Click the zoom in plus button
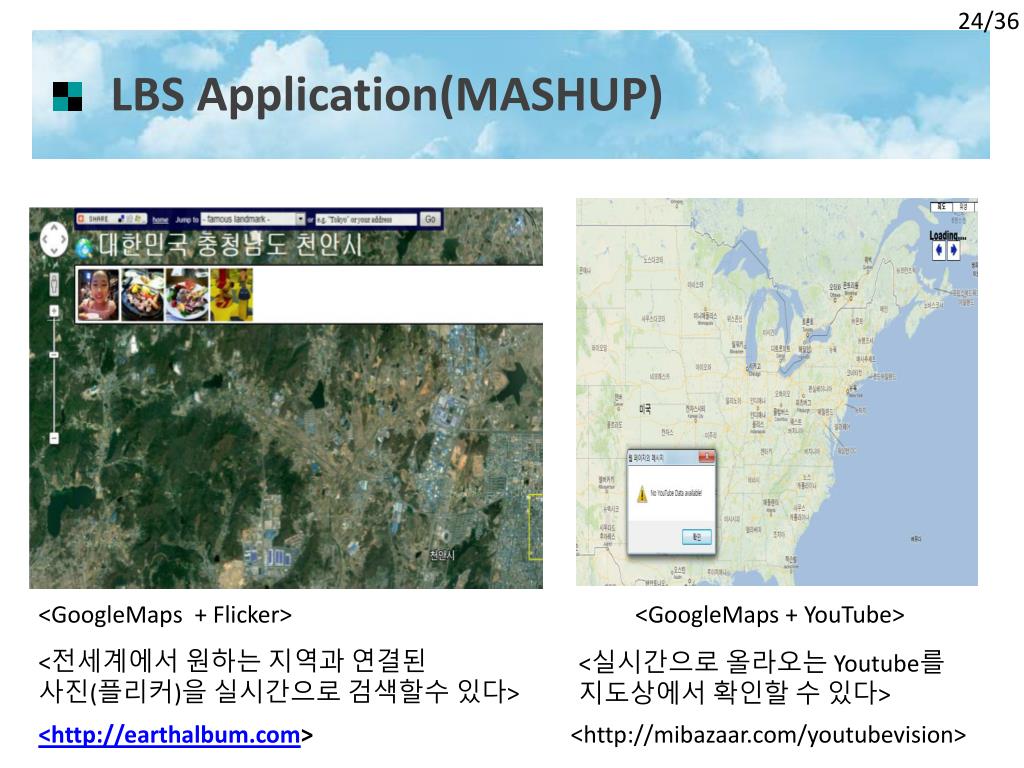This screenshot has width=1024, height=768. point(54,311)
